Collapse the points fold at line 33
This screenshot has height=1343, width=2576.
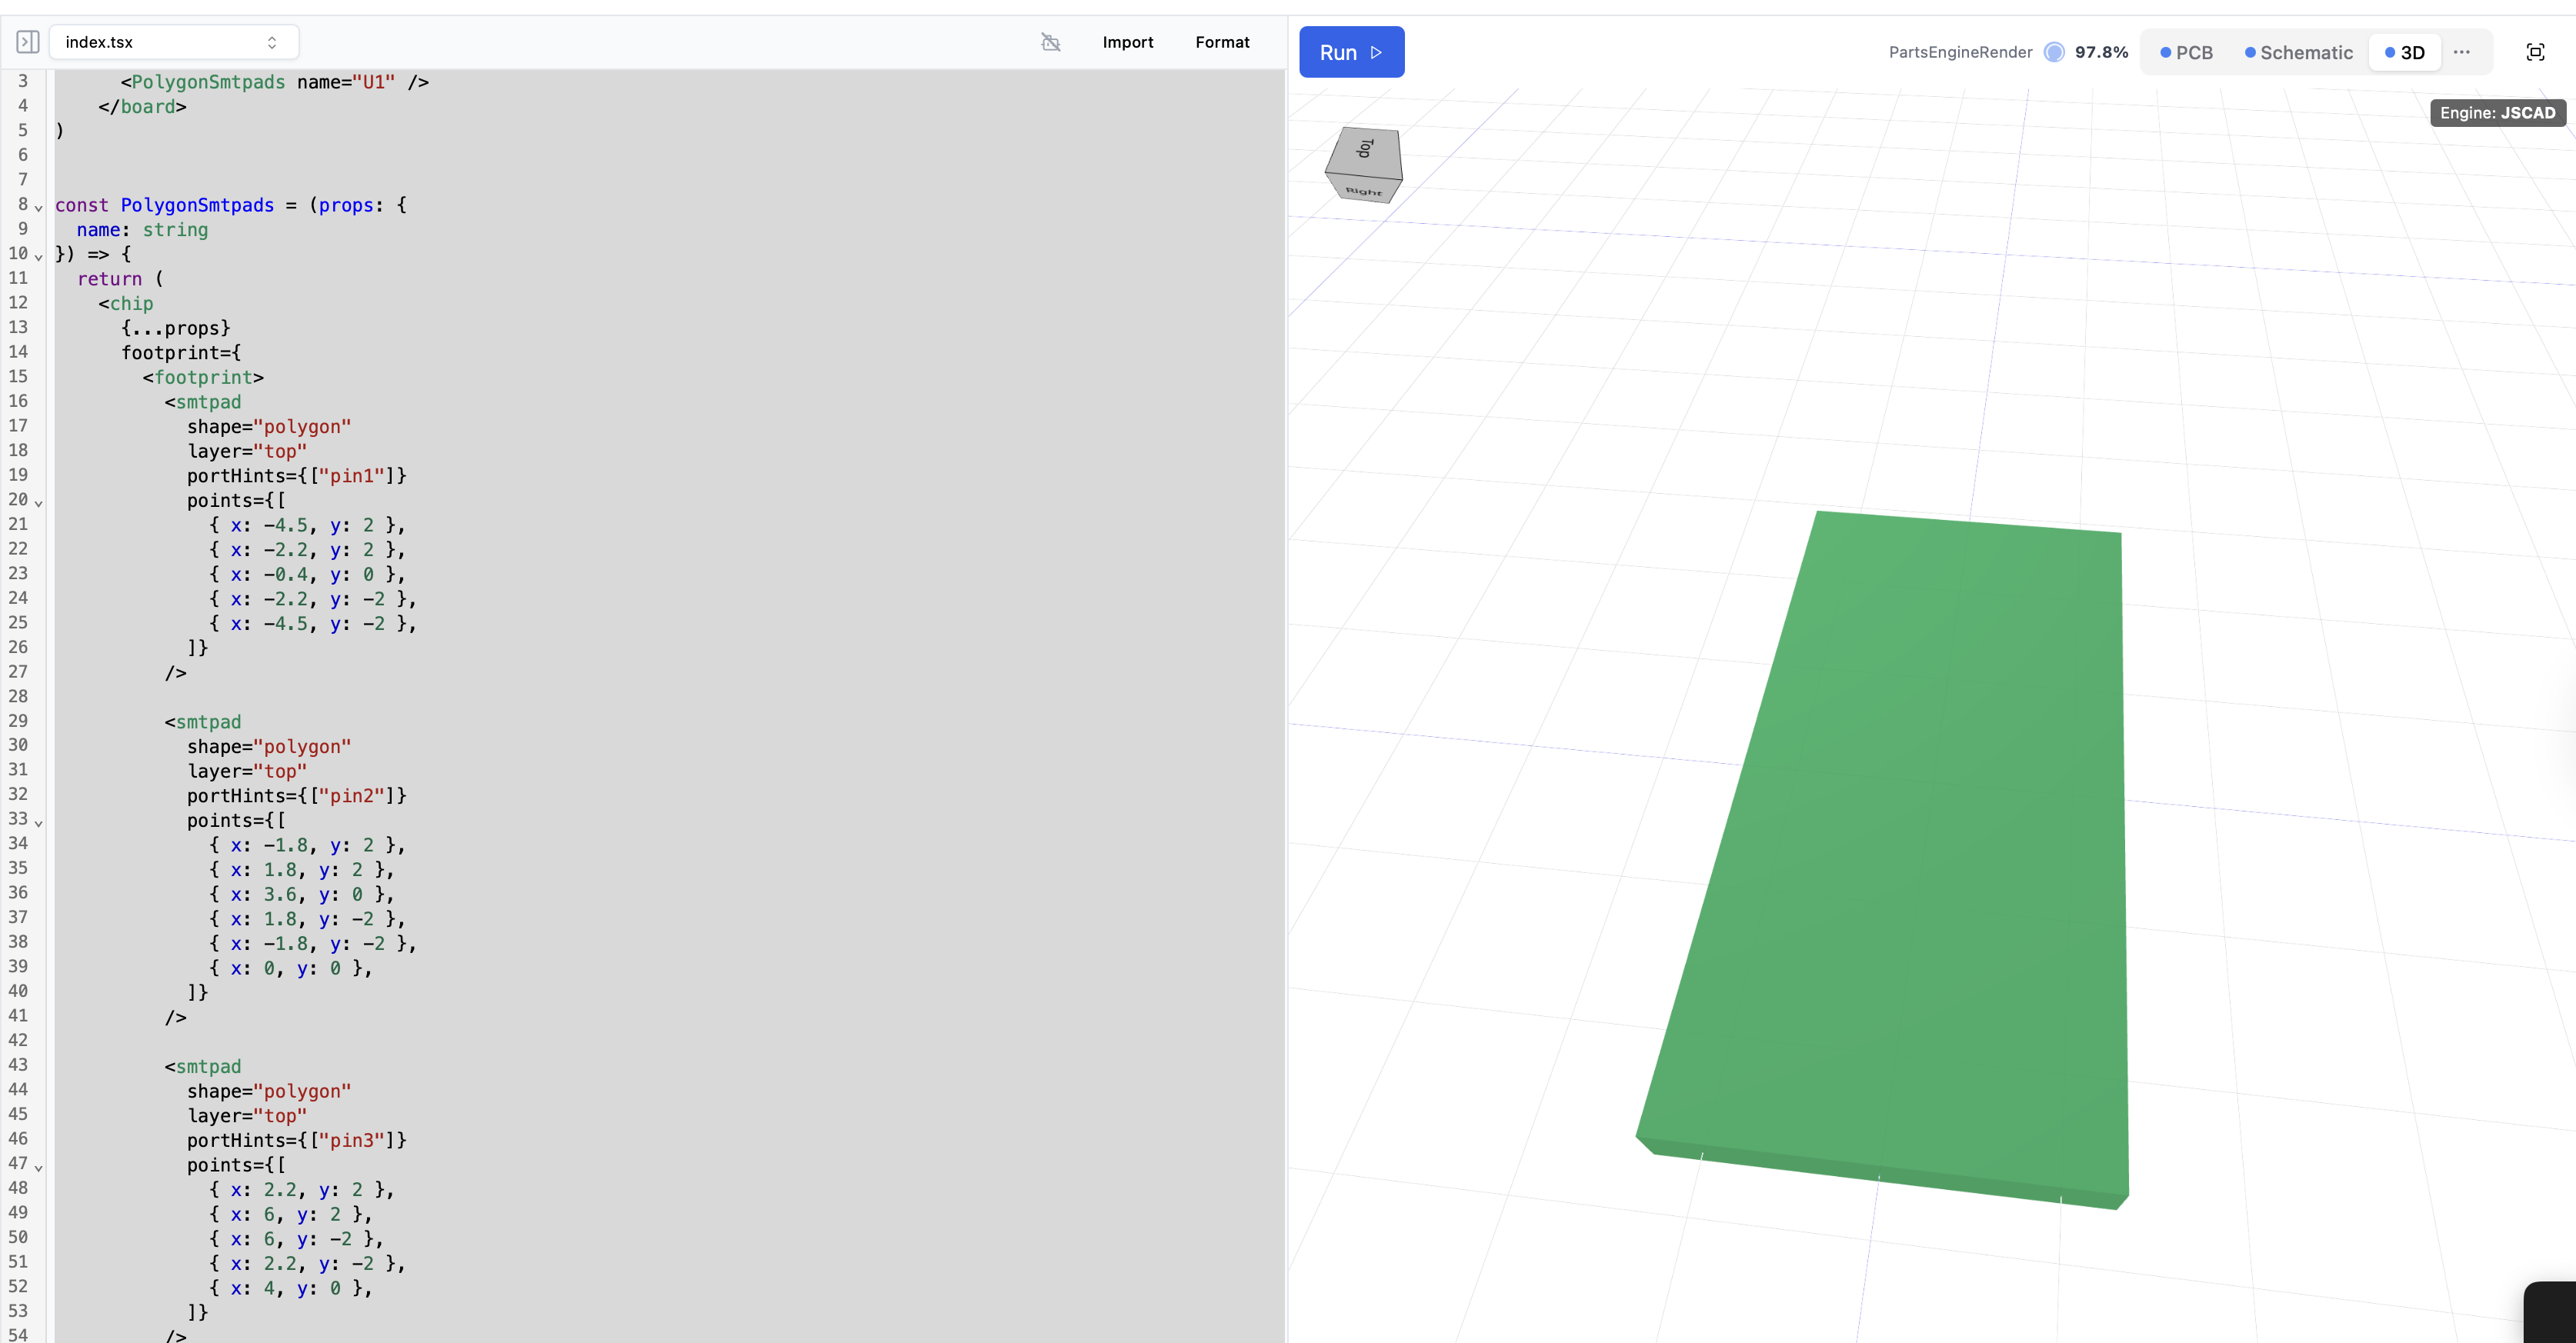(39, 823)
